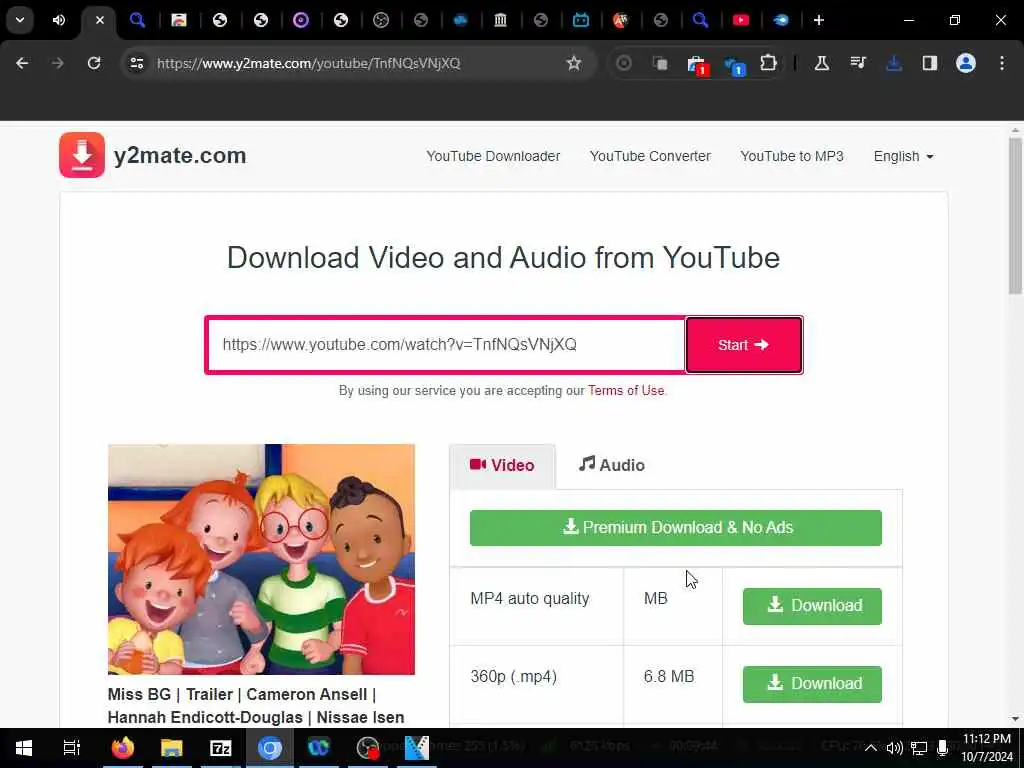This screenshot has width=1024, height=768.
Task: Open Firefox from the taskbar
Action: click(122, 748)
